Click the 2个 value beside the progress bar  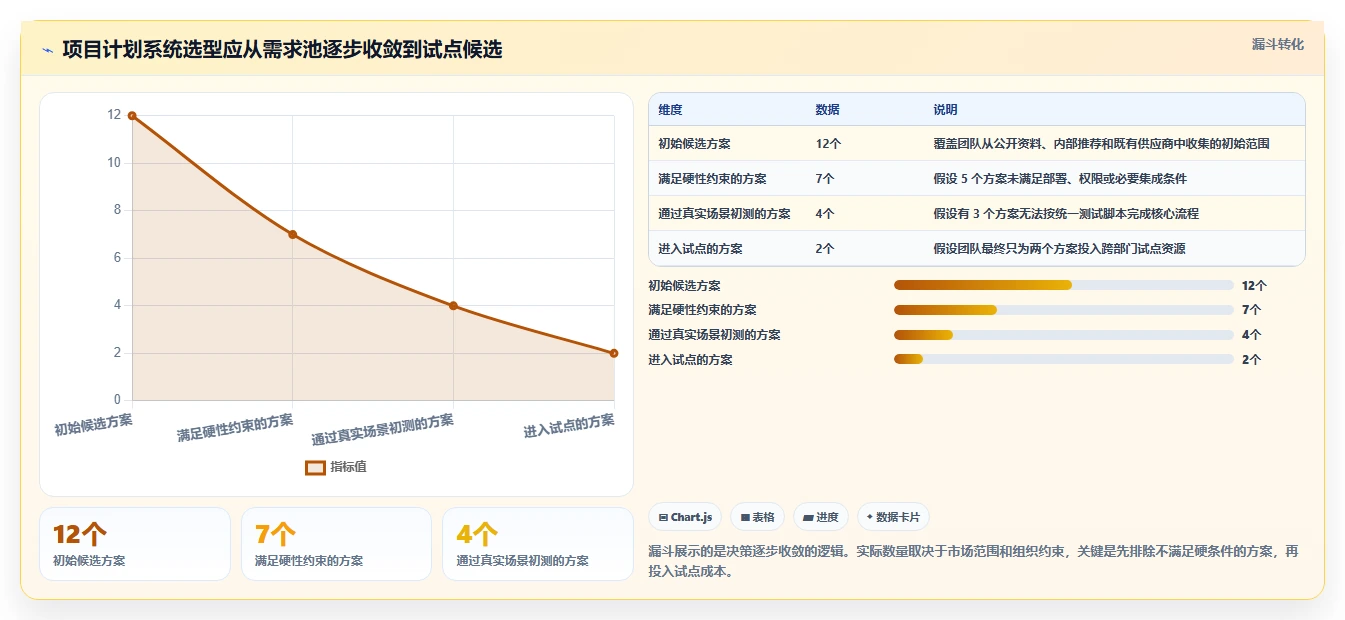1251,360
